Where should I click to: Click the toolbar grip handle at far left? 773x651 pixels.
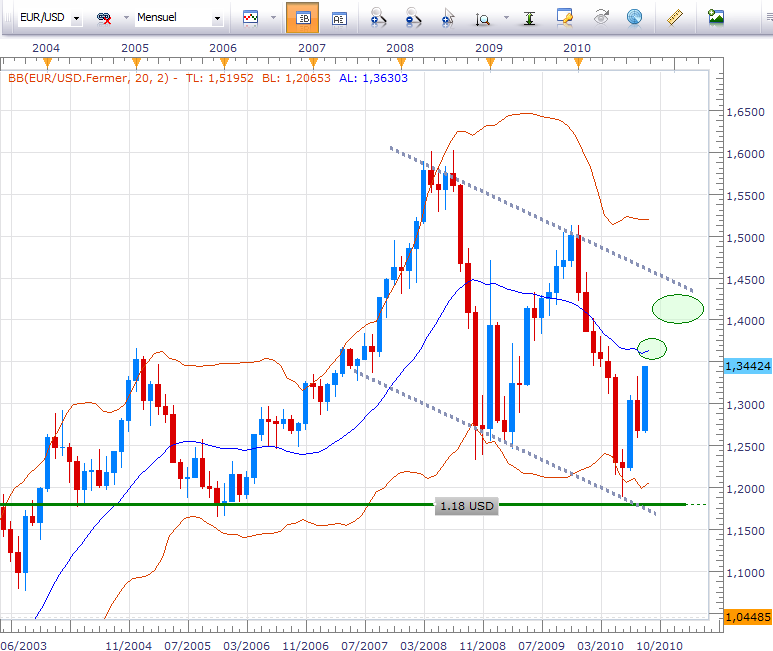(x=7, y=18)
